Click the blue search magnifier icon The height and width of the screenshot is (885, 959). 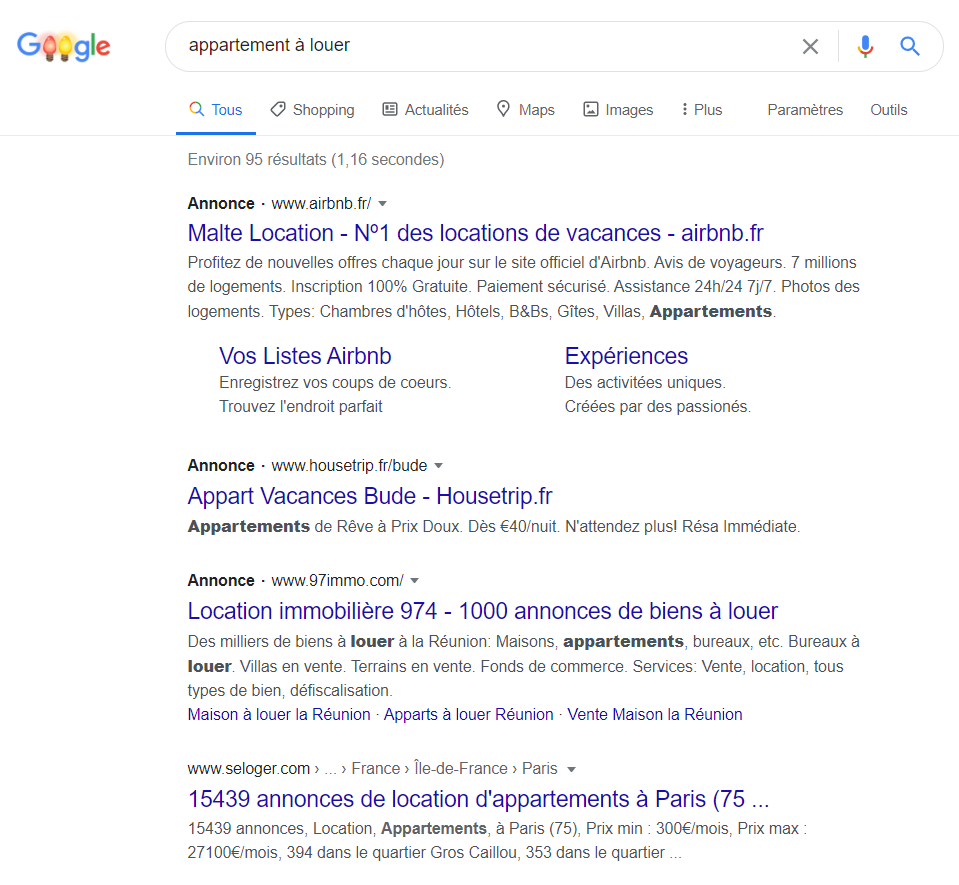(909, 46)
